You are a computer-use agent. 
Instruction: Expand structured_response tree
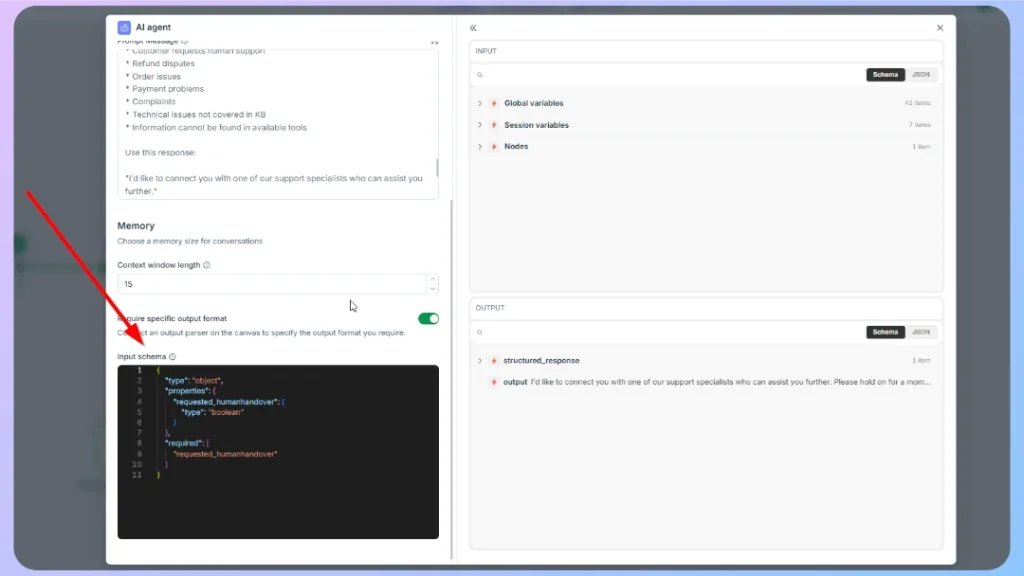click(x=480, y=360)
